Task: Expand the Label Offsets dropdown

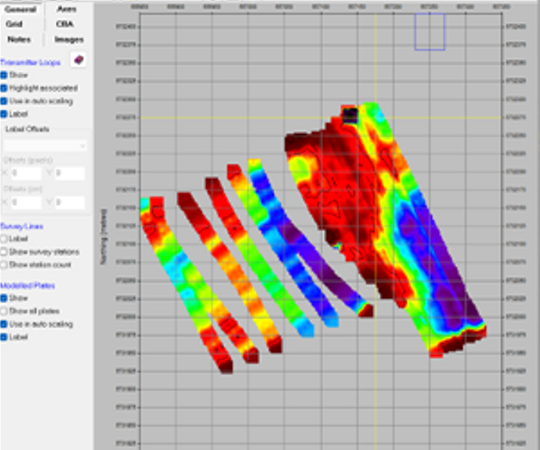Action: click(45, 146)
